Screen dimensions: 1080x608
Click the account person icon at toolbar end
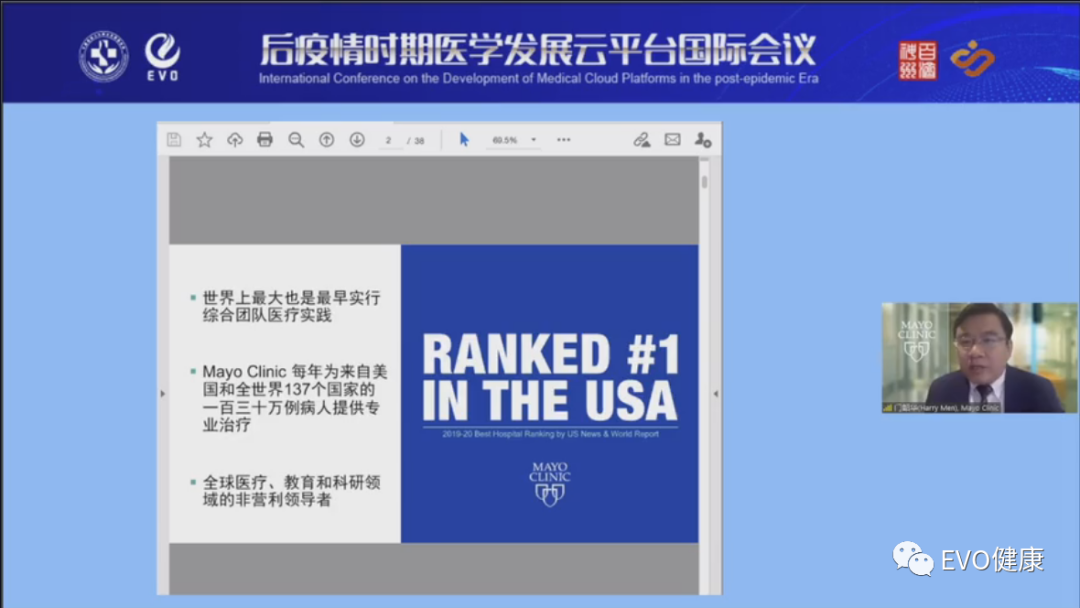tap(703, 142)
